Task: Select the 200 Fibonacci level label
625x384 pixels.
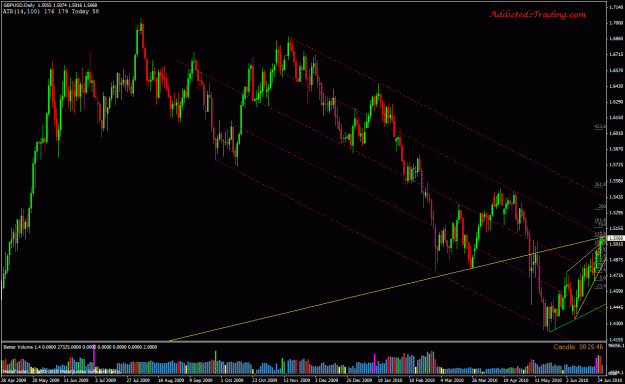Action: [601, 207]
